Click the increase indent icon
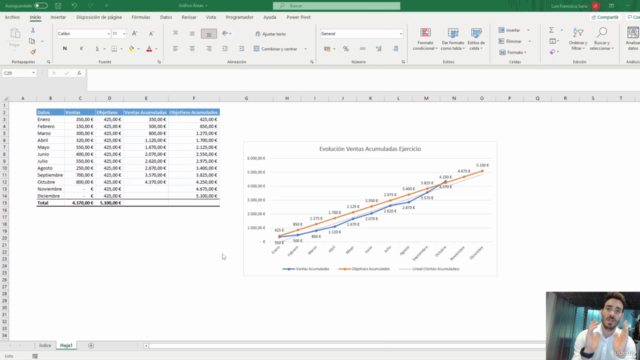 (x=242, y=49)
